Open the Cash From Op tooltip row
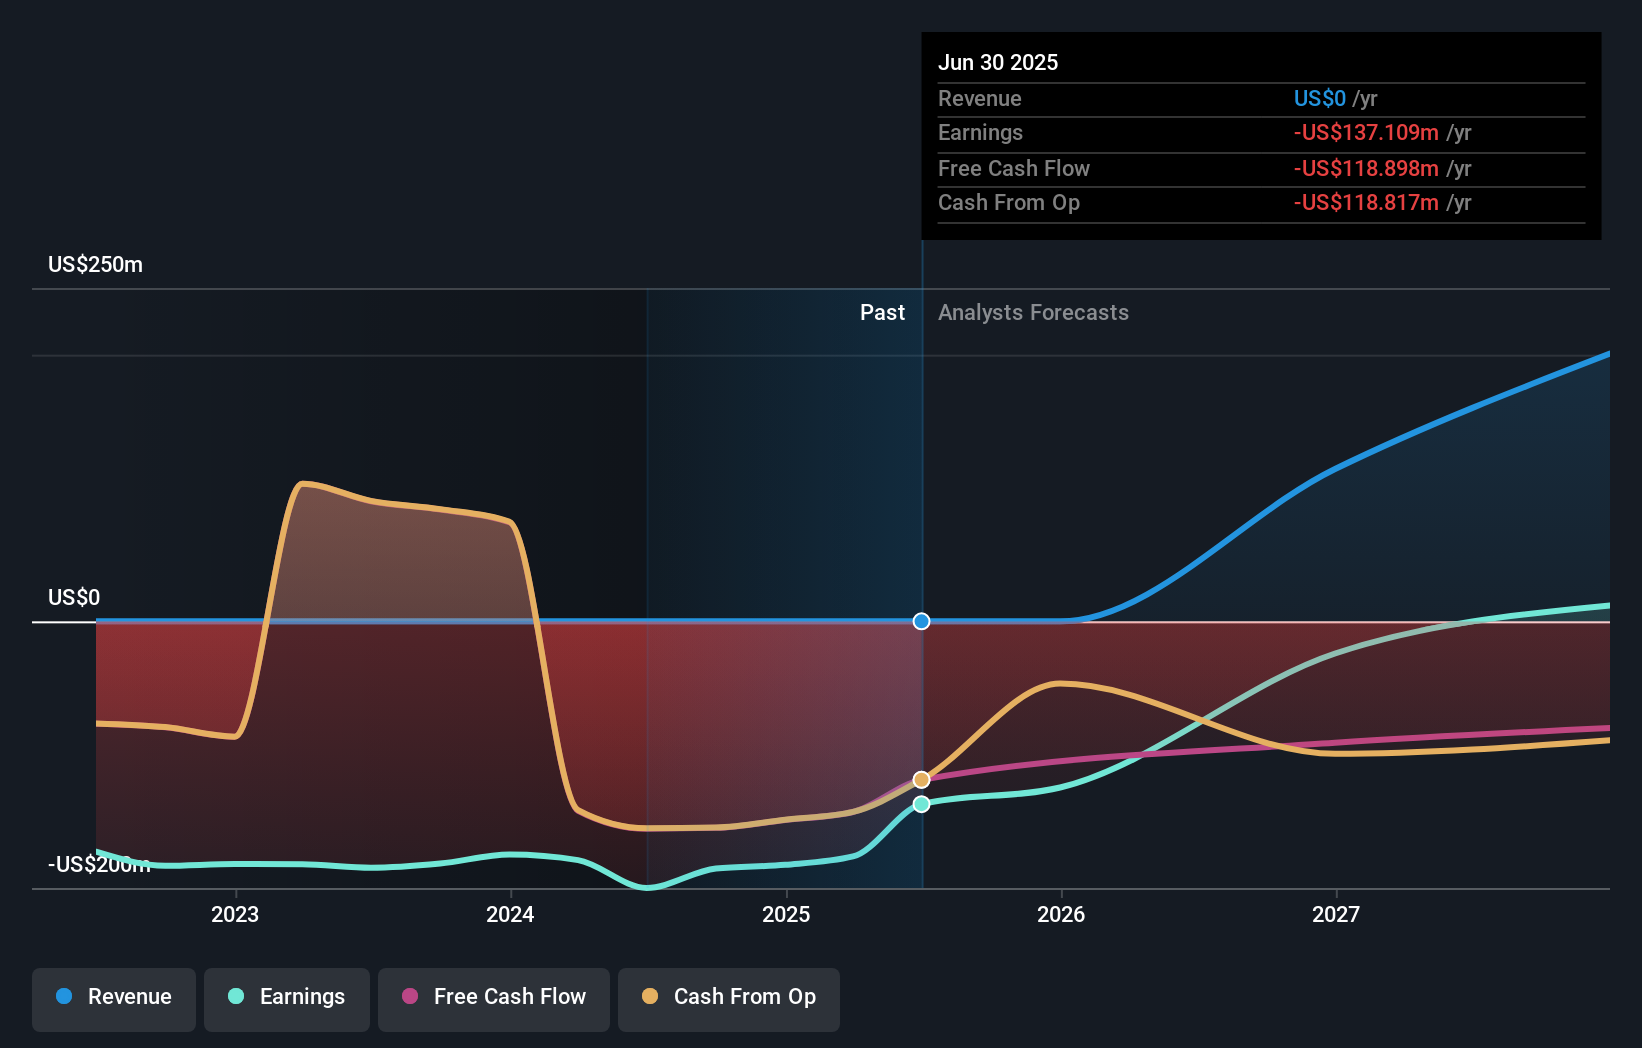The height and width of the screenshot is (1048, 1642). 1009,203
